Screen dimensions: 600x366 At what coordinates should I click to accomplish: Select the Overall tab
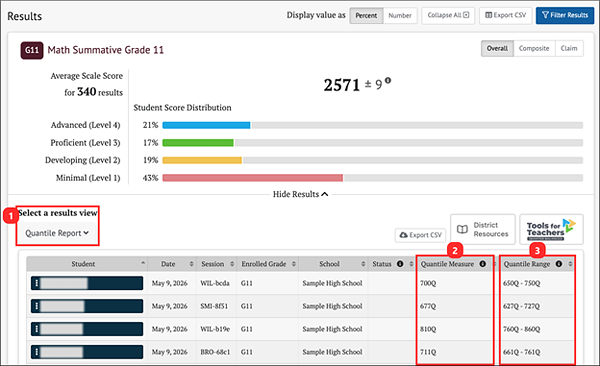(497, 48)
